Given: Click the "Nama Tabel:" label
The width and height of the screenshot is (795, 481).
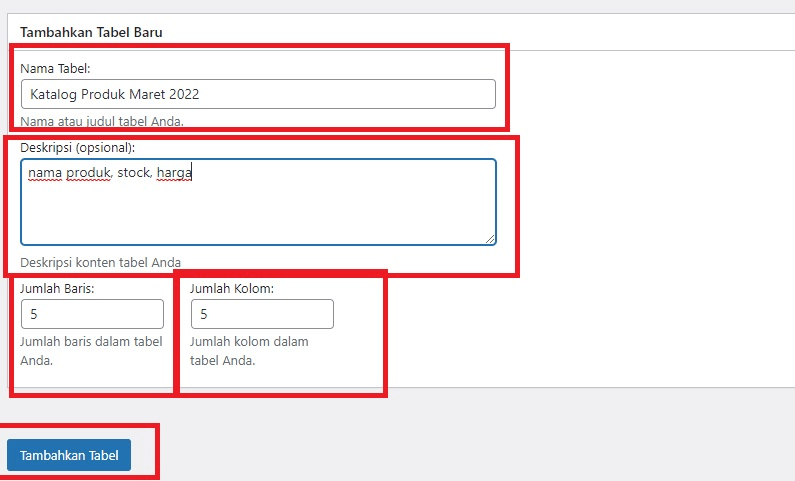Looking at the screenshot, I should pos(55,68).
